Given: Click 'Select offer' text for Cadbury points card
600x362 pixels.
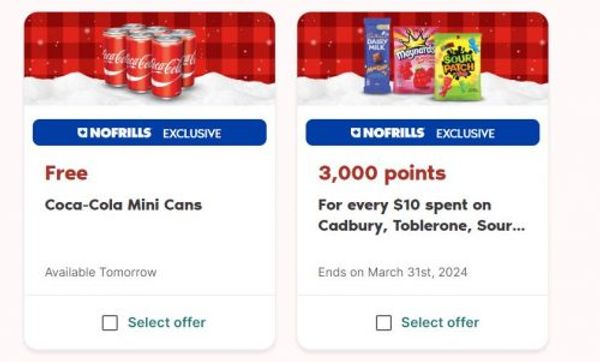Looking at the screenshot, I should pos(440,323).
